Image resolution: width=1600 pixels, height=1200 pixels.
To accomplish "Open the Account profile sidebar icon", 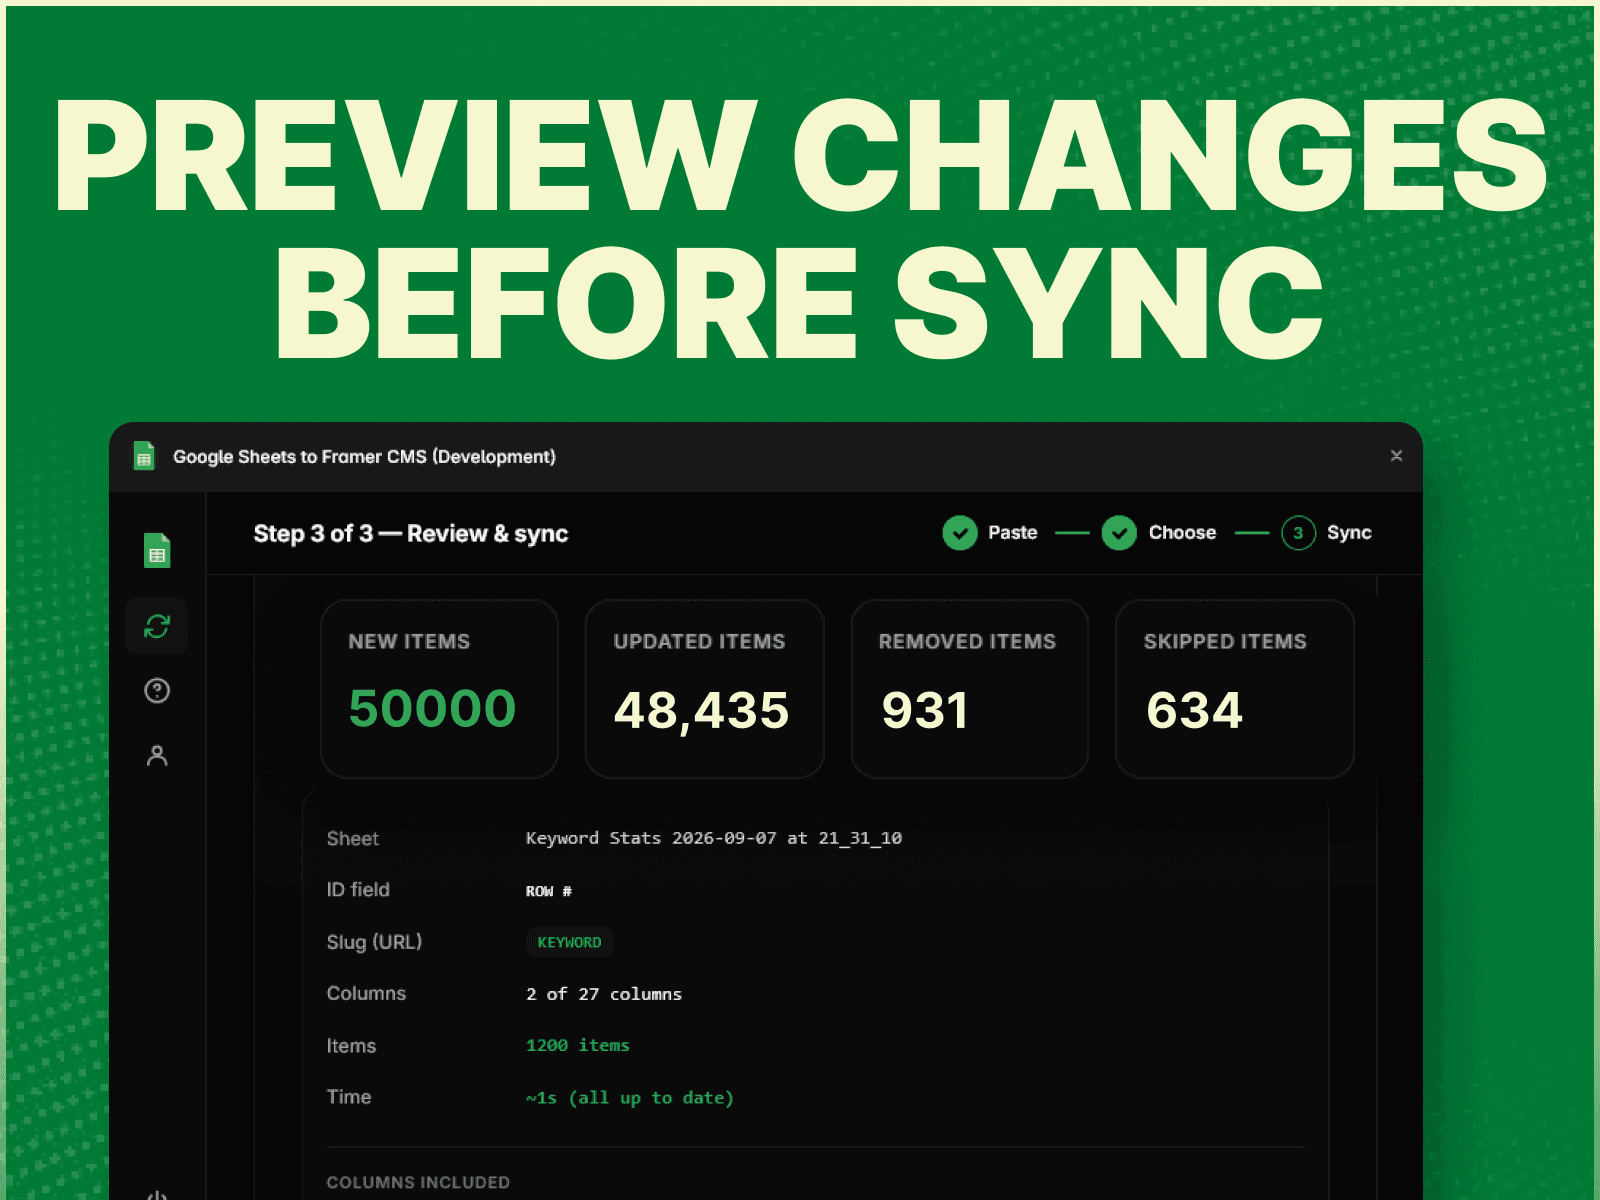I will [x=157, y=755].
